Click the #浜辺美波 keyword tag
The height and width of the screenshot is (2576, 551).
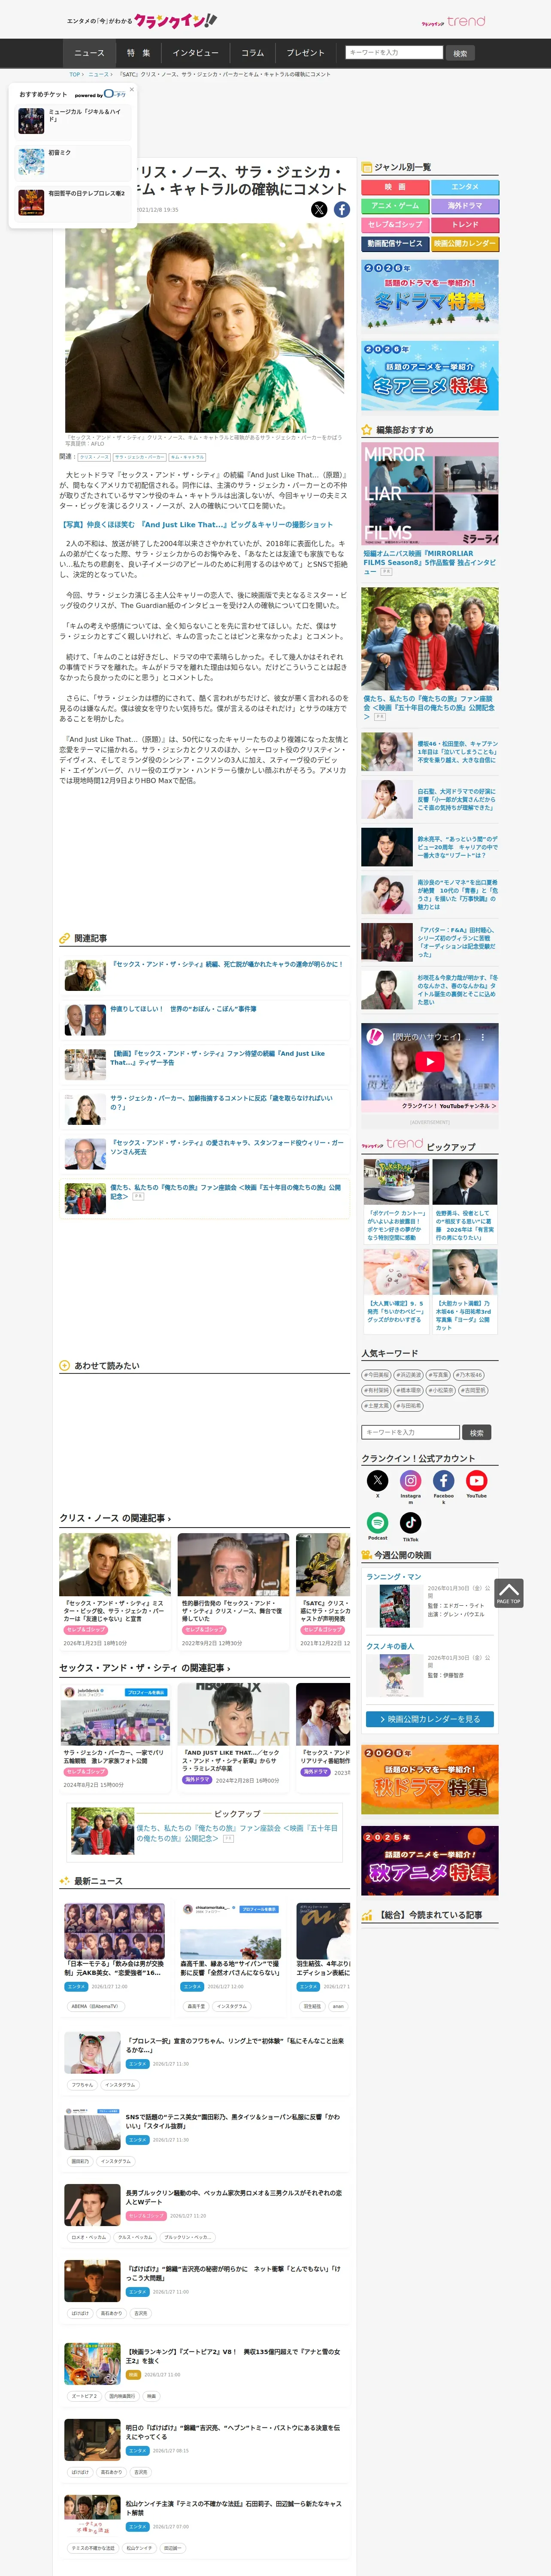click(408, 1375)
